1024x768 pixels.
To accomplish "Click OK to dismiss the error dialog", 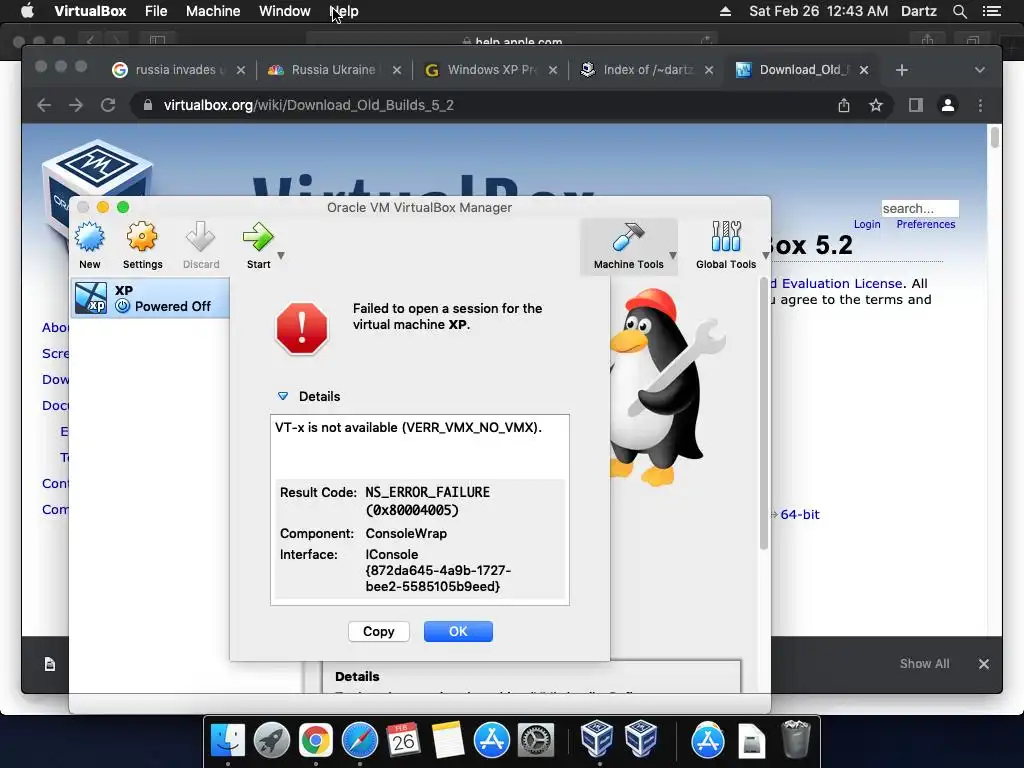I will coord(458,632).
